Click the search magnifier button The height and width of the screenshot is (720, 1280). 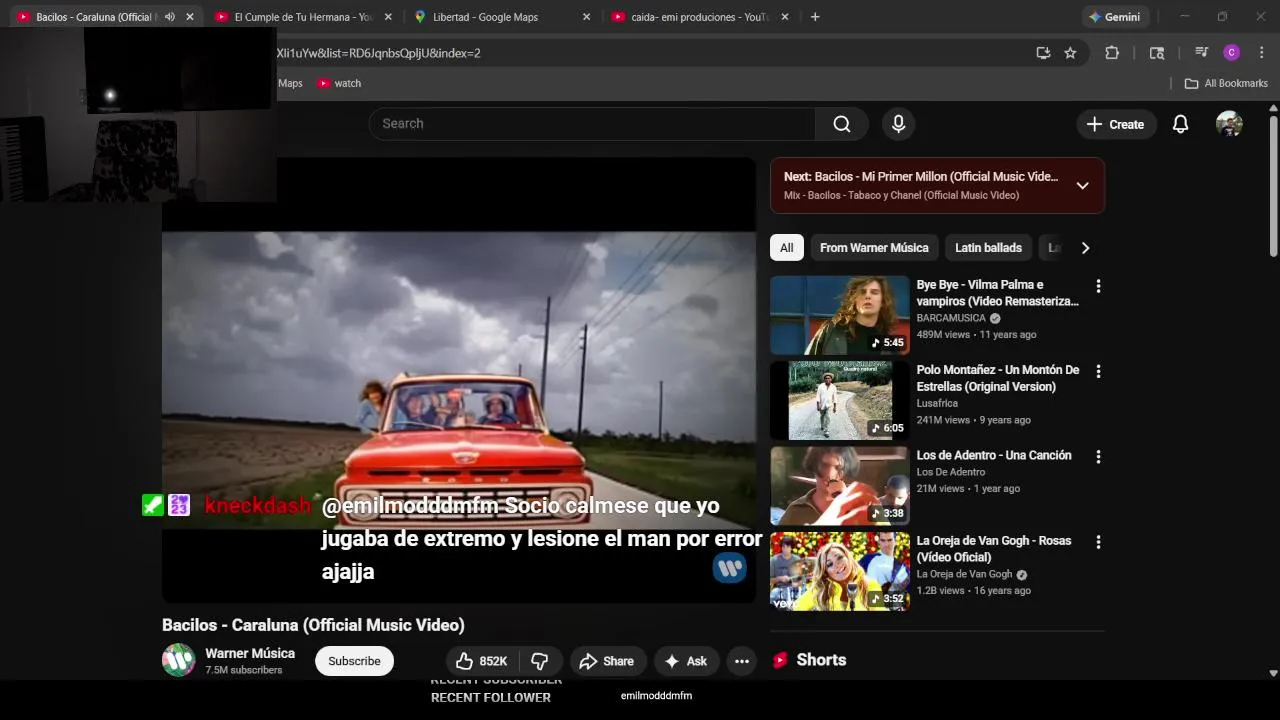pyautogui.click(x=842, y=124)
